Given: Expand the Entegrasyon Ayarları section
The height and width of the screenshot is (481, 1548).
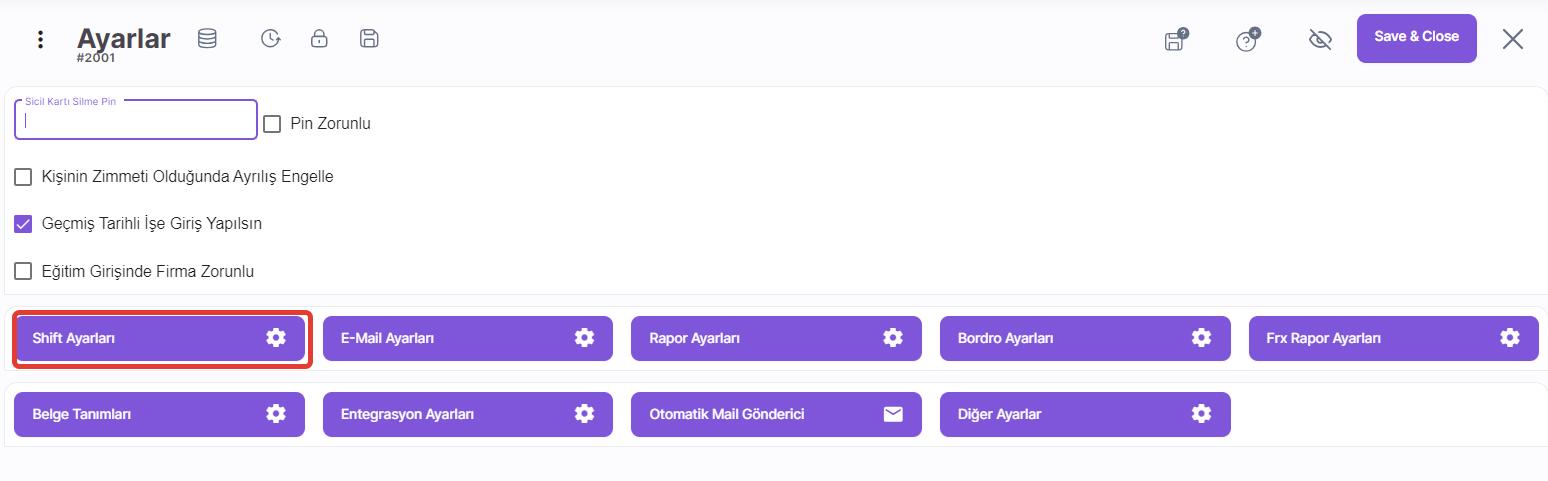Looking at the screenshot, I should (x=467, y=414).
